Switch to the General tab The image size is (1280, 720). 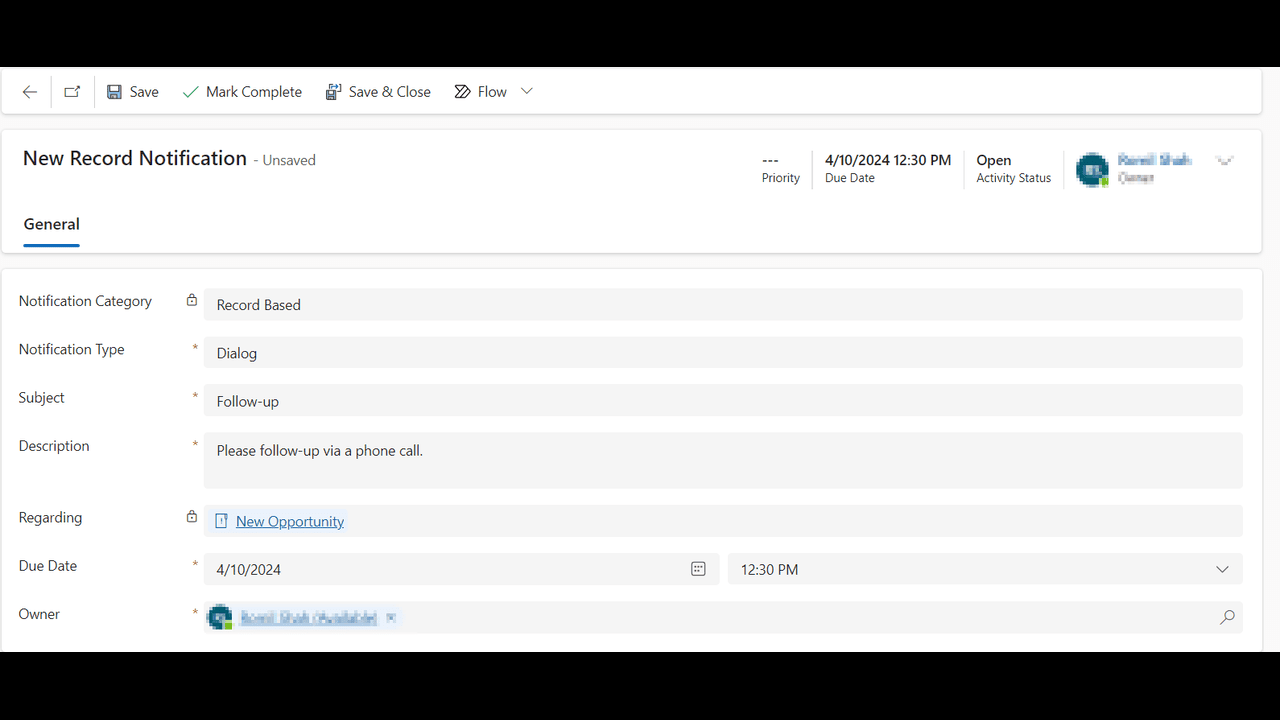click(x=52, y=224)
